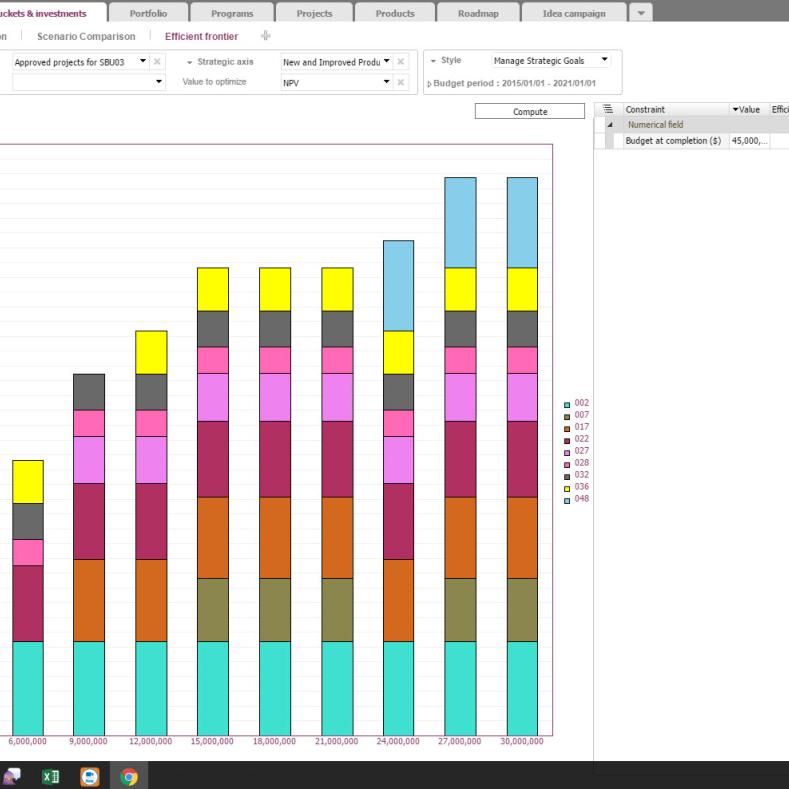Open the NPV value dropdown

(386, 82)
